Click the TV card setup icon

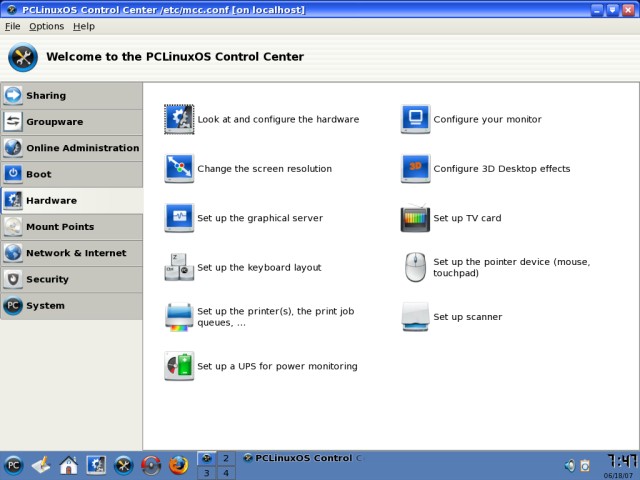tap(416, 218)
